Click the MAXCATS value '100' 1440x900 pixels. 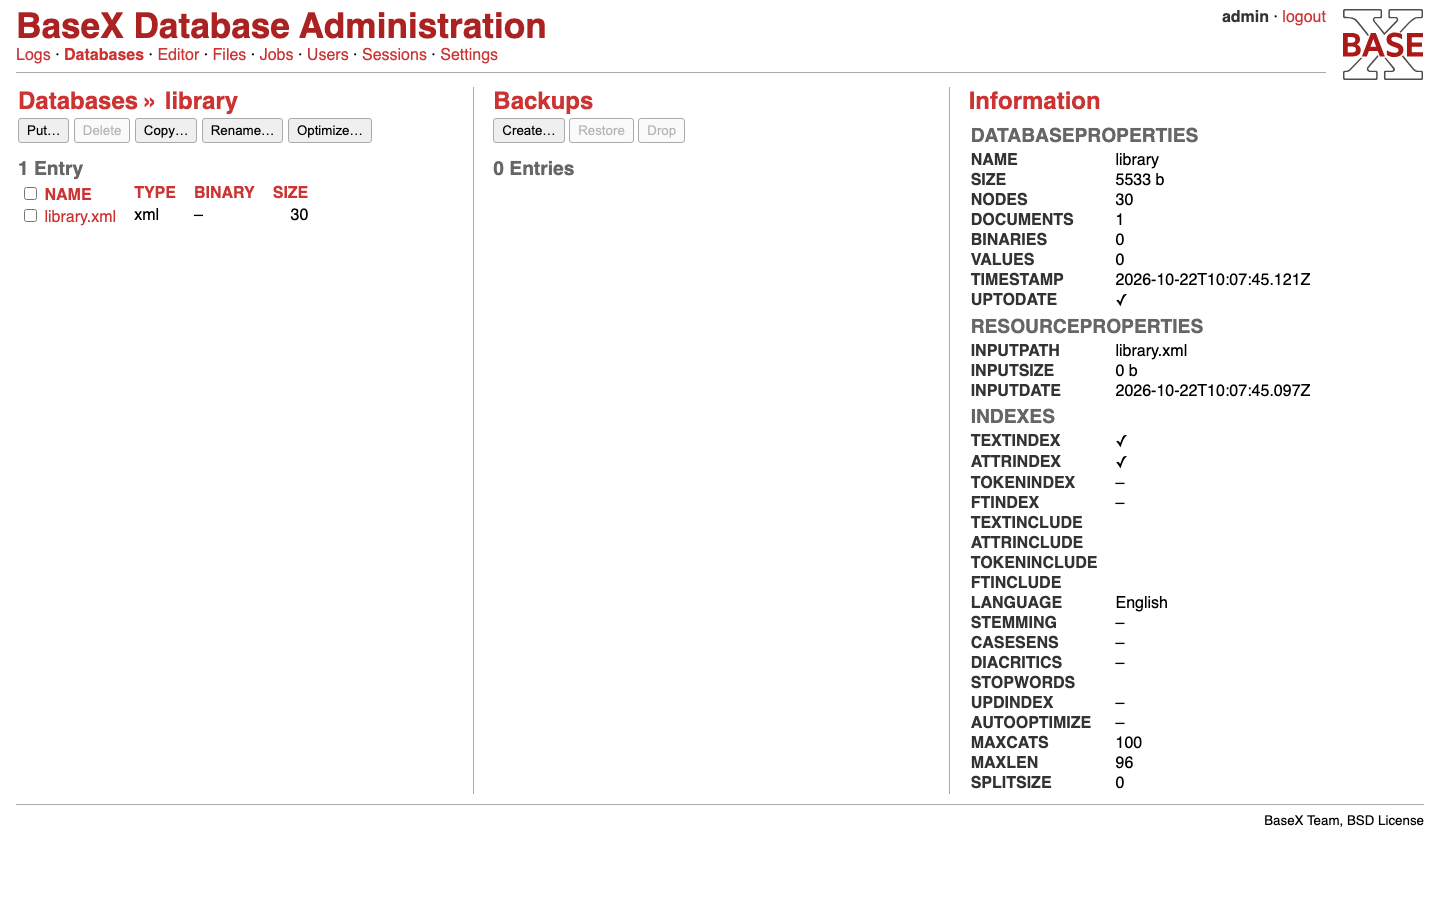pos(1128,743)
